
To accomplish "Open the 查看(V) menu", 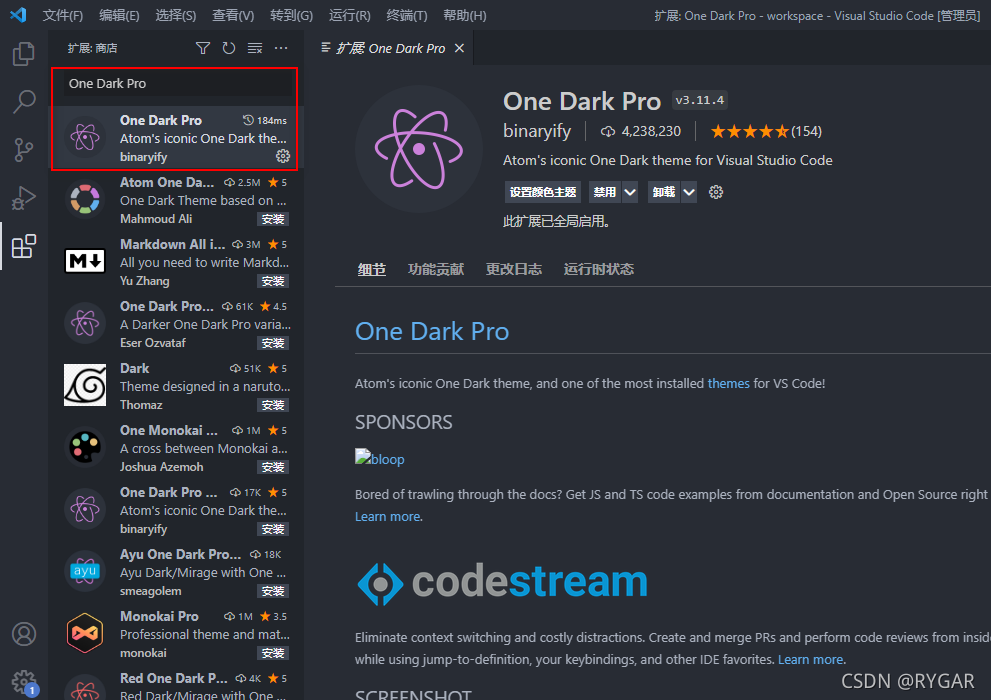I will 233,15.
